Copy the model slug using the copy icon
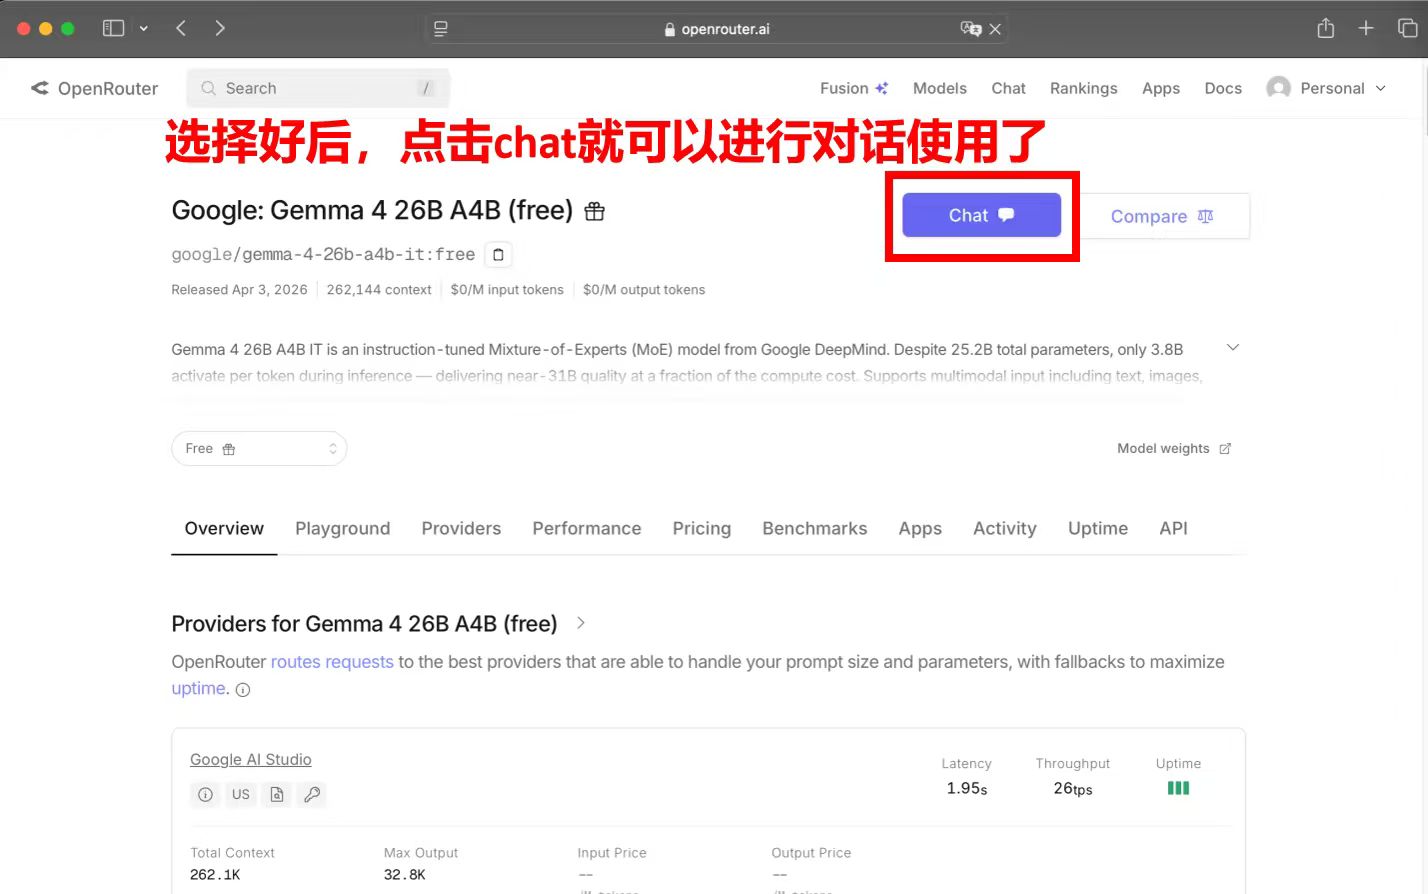Image resolution: width=1428 pixels, height=894 pixels. pos(498,254)
